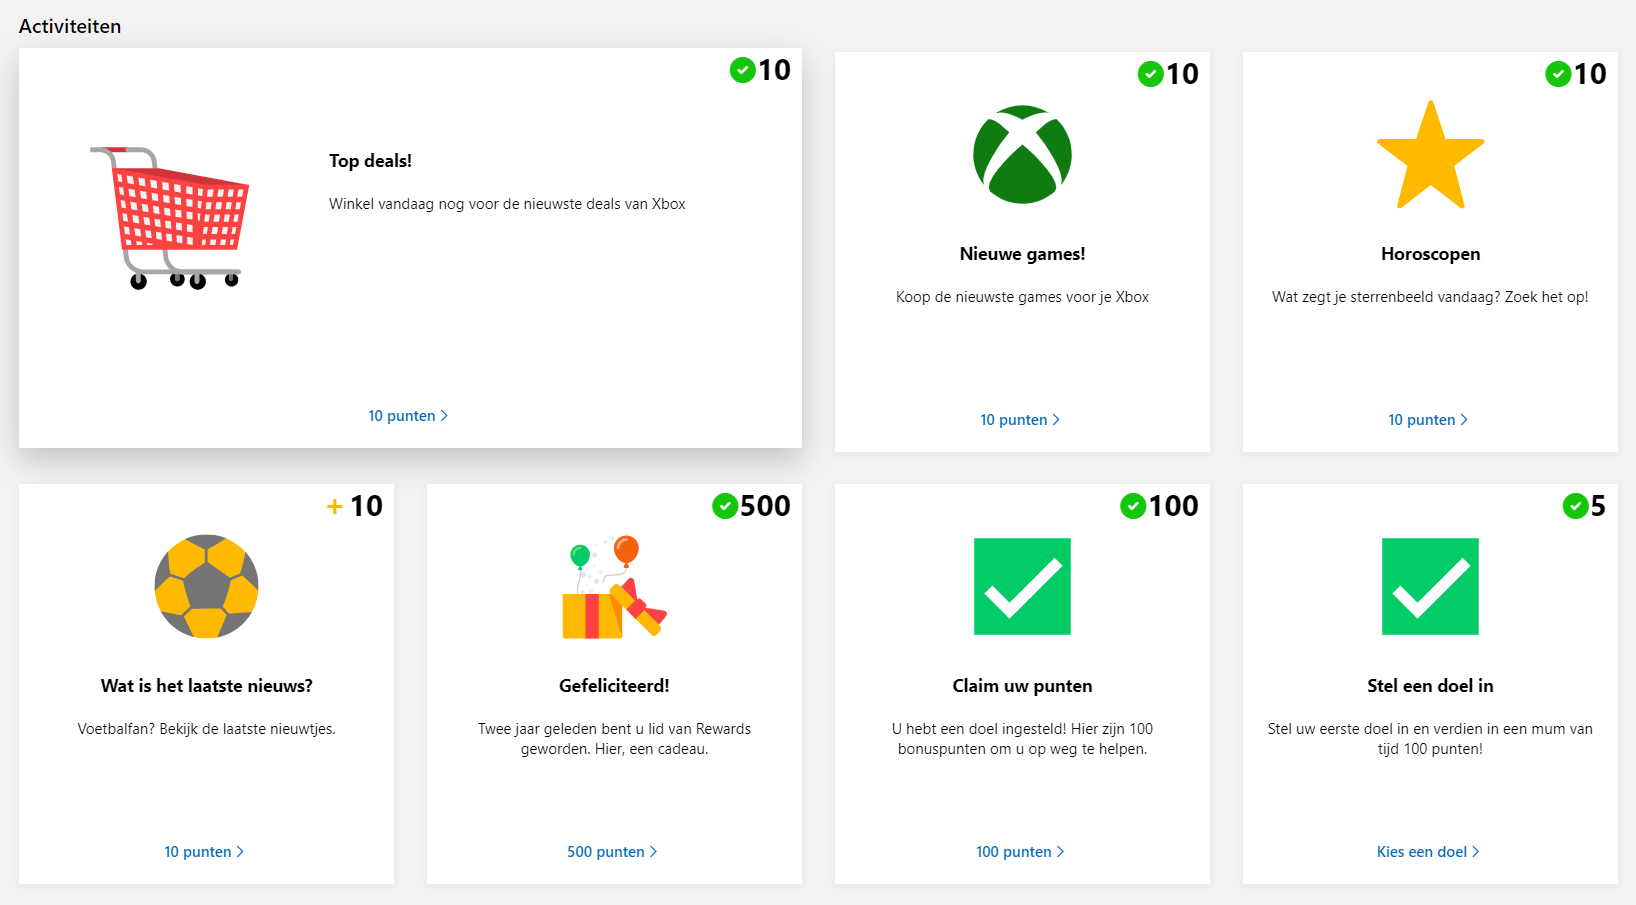Click the green checkmark square above Stel een doel in

tap(1430, 587)
